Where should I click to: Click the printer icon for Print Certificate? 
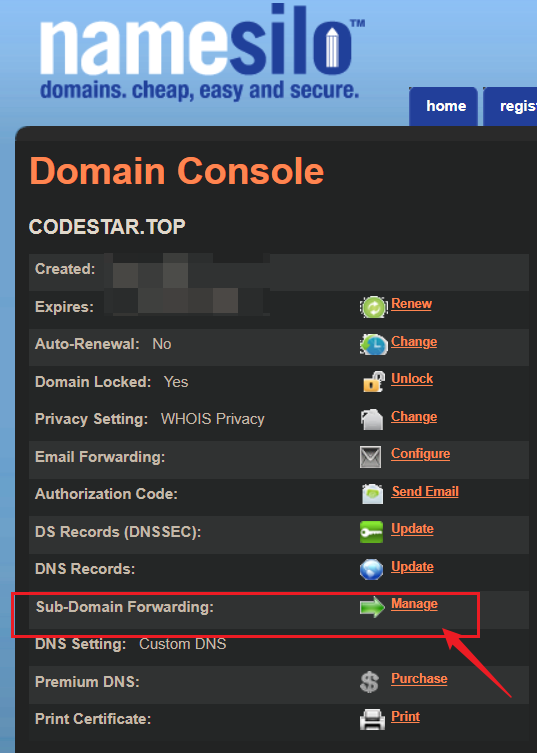pyautogui.click(x=372, y=719)
